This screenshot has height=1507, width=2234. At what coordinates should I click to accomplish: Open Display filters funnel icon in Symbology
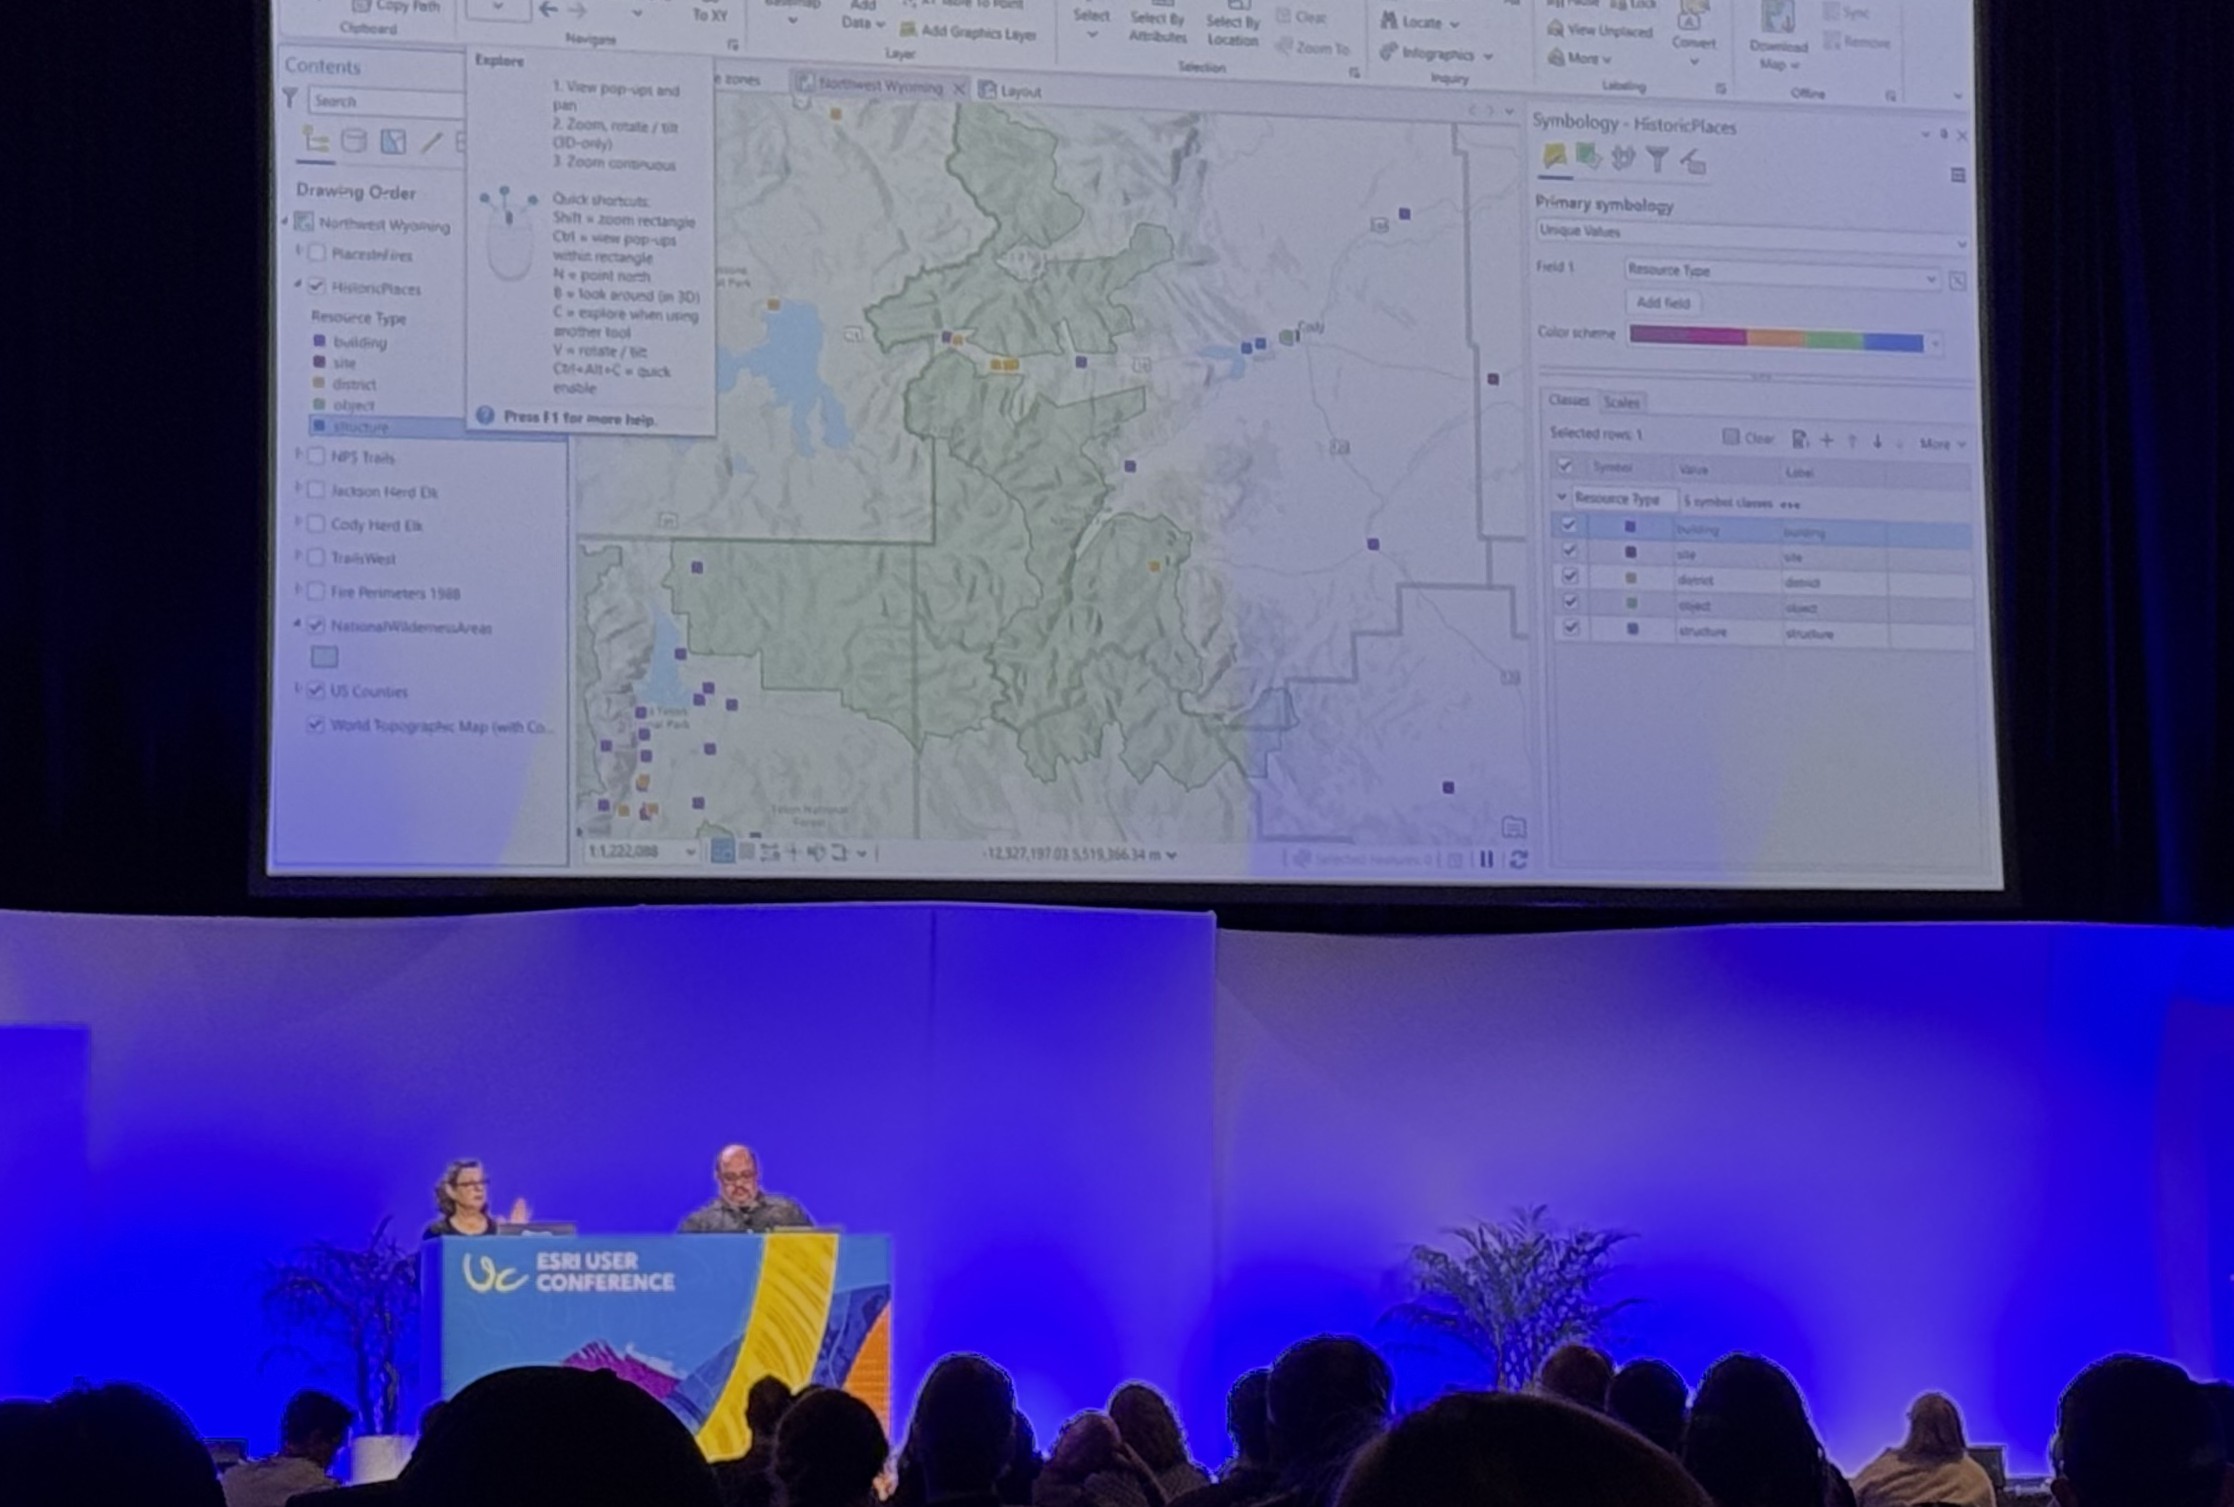pyautogui.click(x=1657, y=158)
